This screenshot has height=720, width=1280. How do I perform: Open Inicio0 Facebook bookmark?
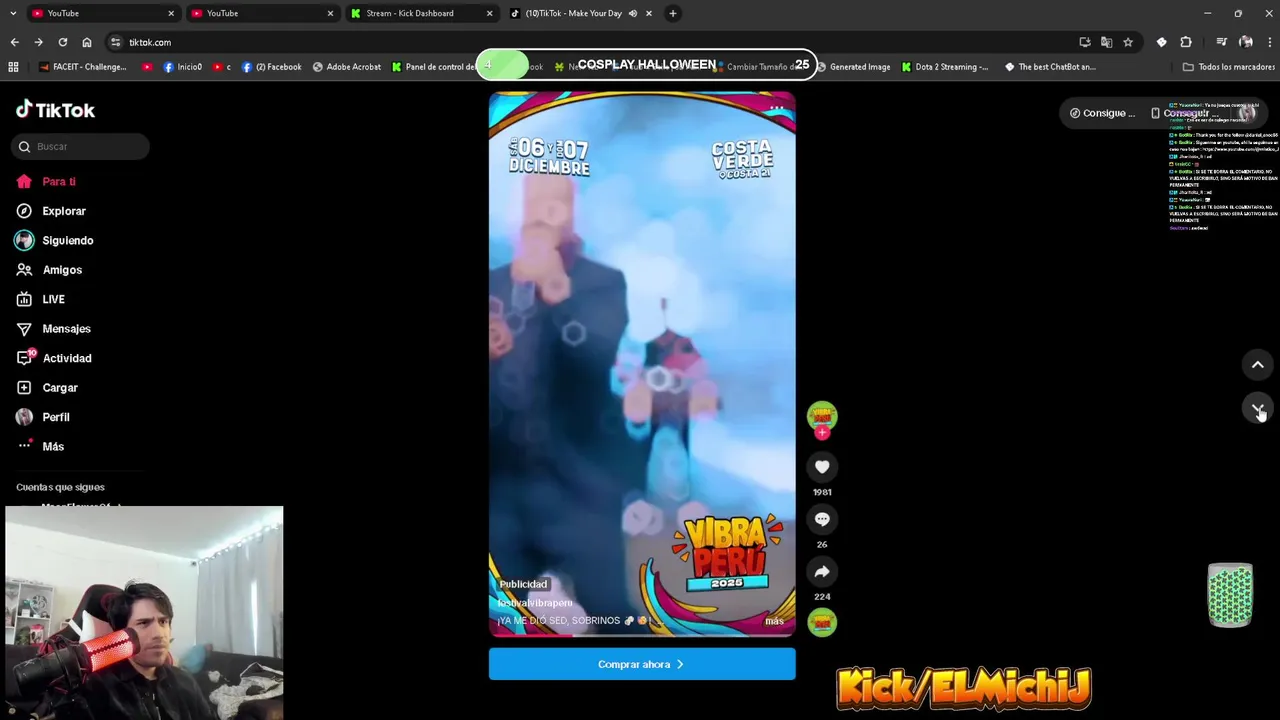(x=182, y=67)
